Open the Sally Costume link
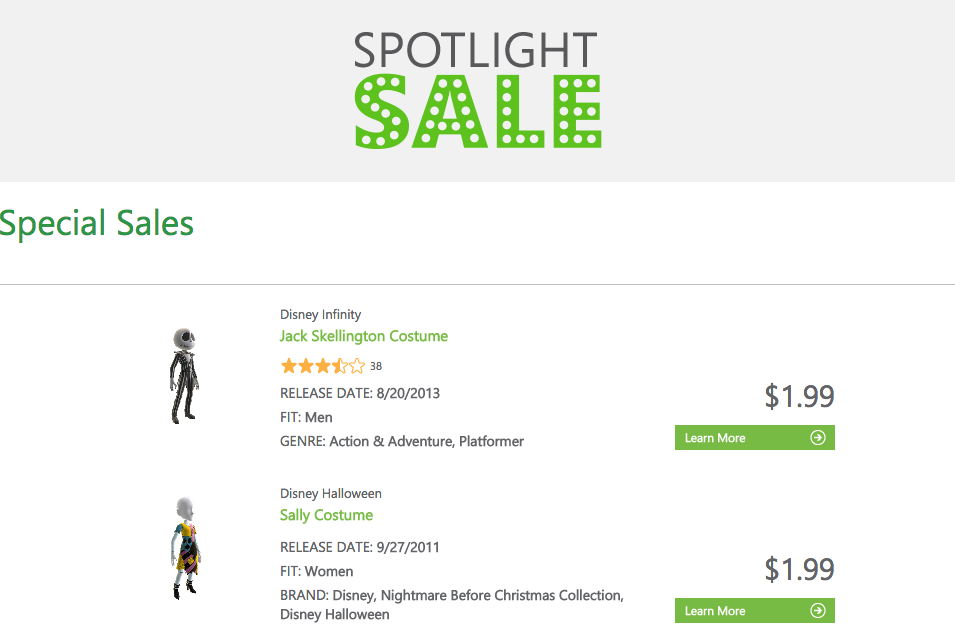 [326, 515]
